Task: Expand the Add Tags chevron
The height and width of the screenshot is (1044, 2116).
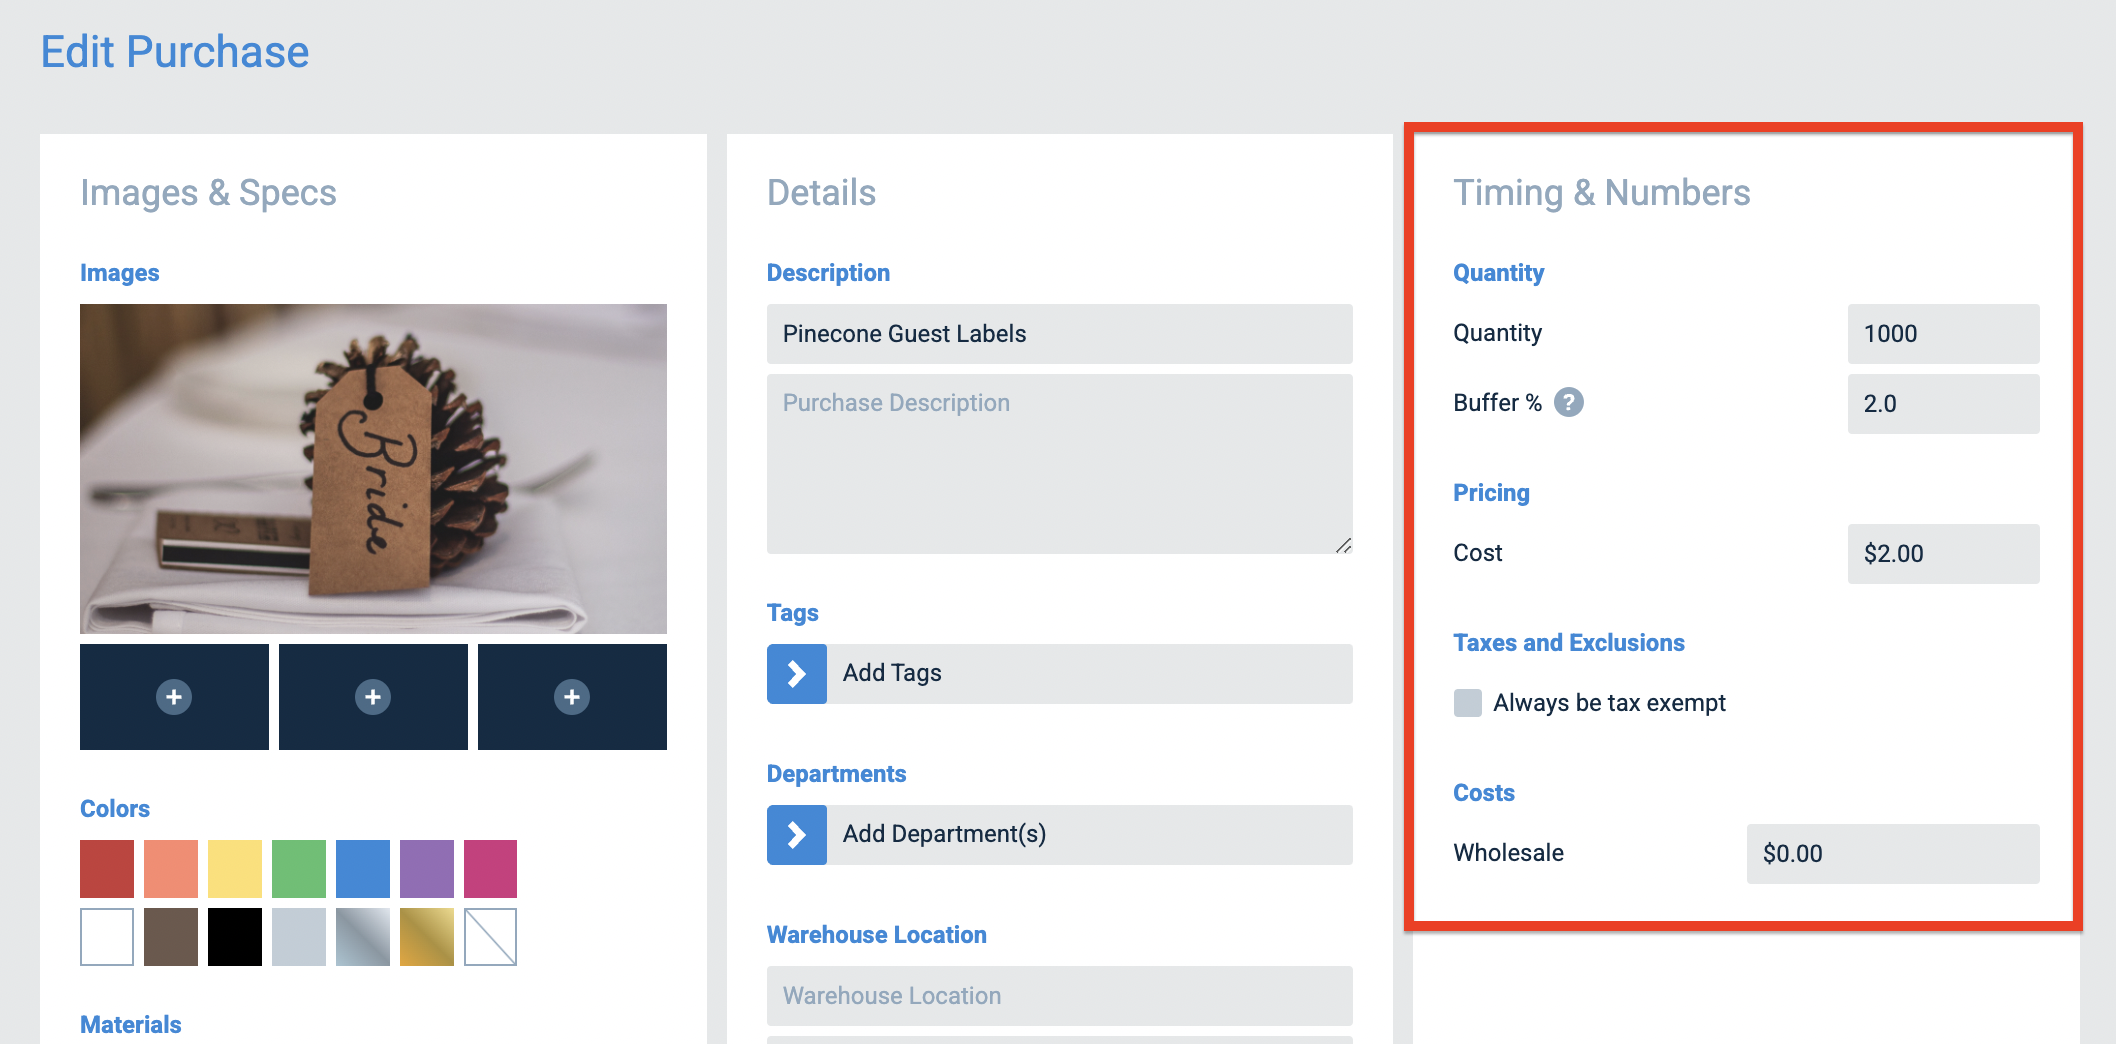Action: [796, 674]
